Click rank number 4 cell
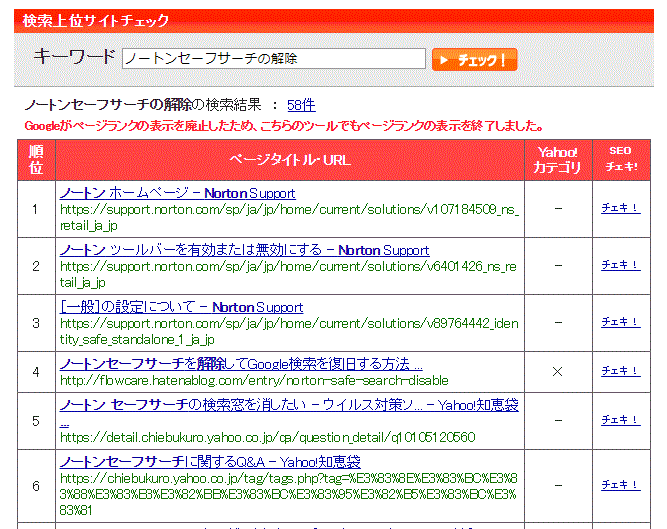667x529 pixels. point(36,372)
